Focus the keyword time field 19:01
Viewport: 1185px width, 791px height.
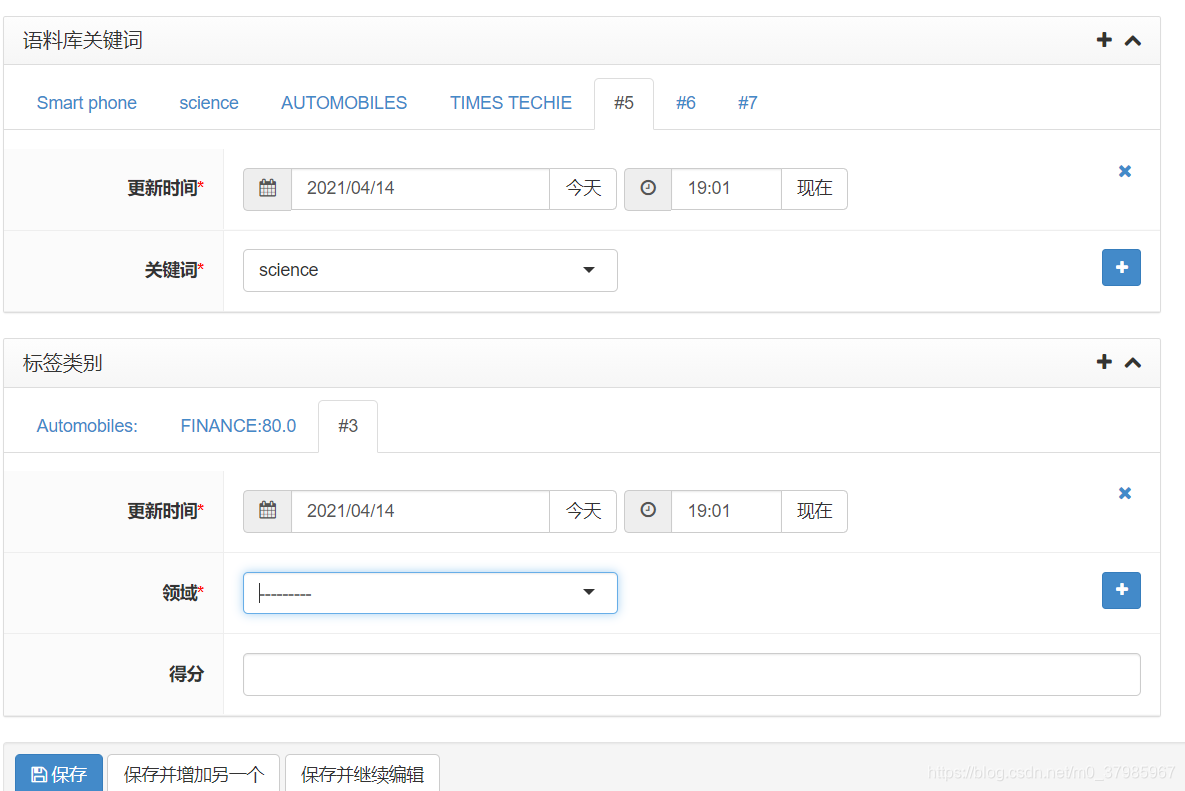point(726,189)
